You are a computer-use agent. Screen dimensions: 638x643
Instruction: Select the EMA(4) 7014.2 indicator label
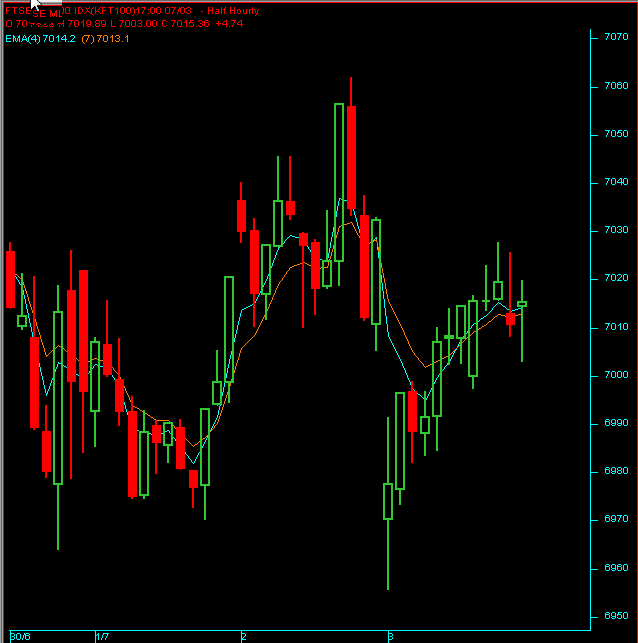coord(40,39)
